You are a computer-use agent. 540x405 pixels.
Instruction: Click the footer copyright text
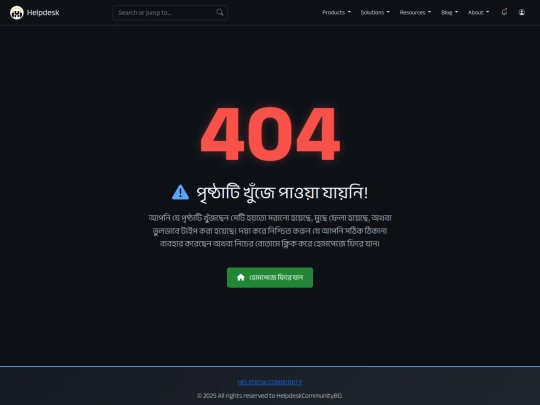coord(270,396)
